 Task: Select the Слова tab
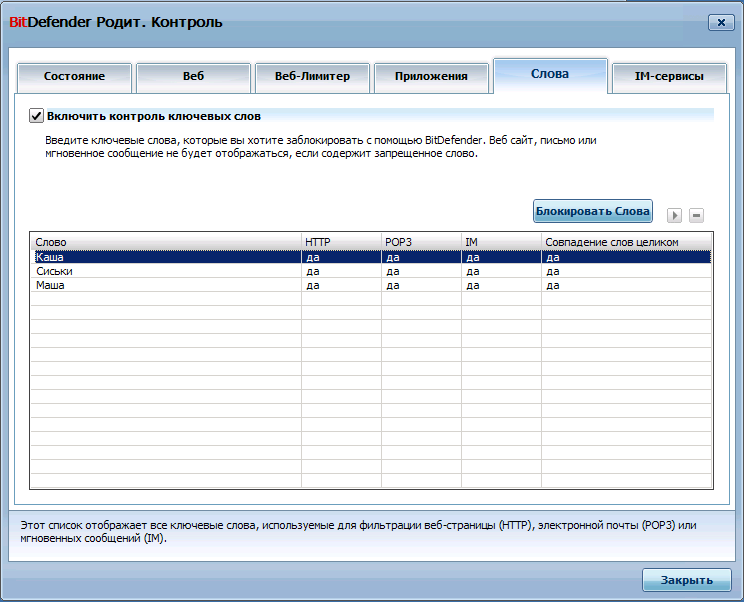550,75
